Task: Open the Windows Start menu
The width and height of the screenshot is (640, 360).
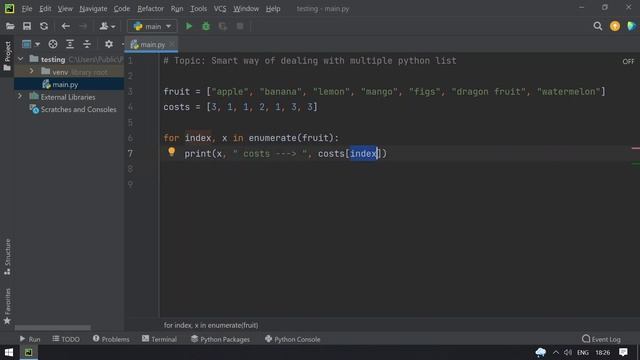Action: pos(9,352)
